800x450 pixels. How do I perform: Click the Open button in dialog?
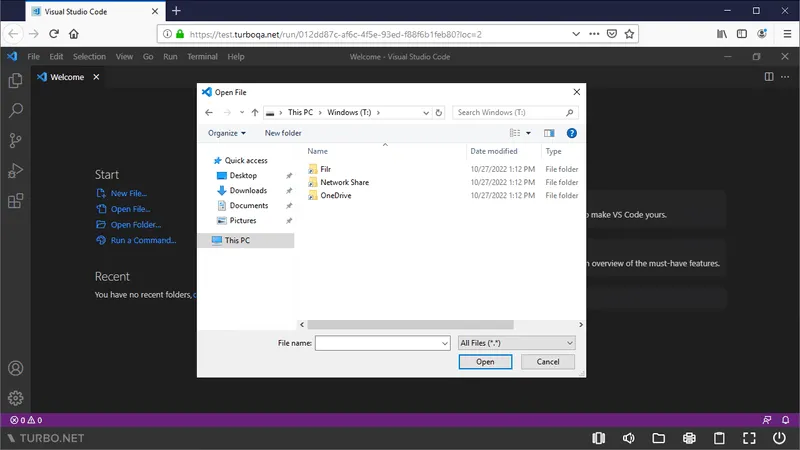pyautogui.click(x=485, y=362)
